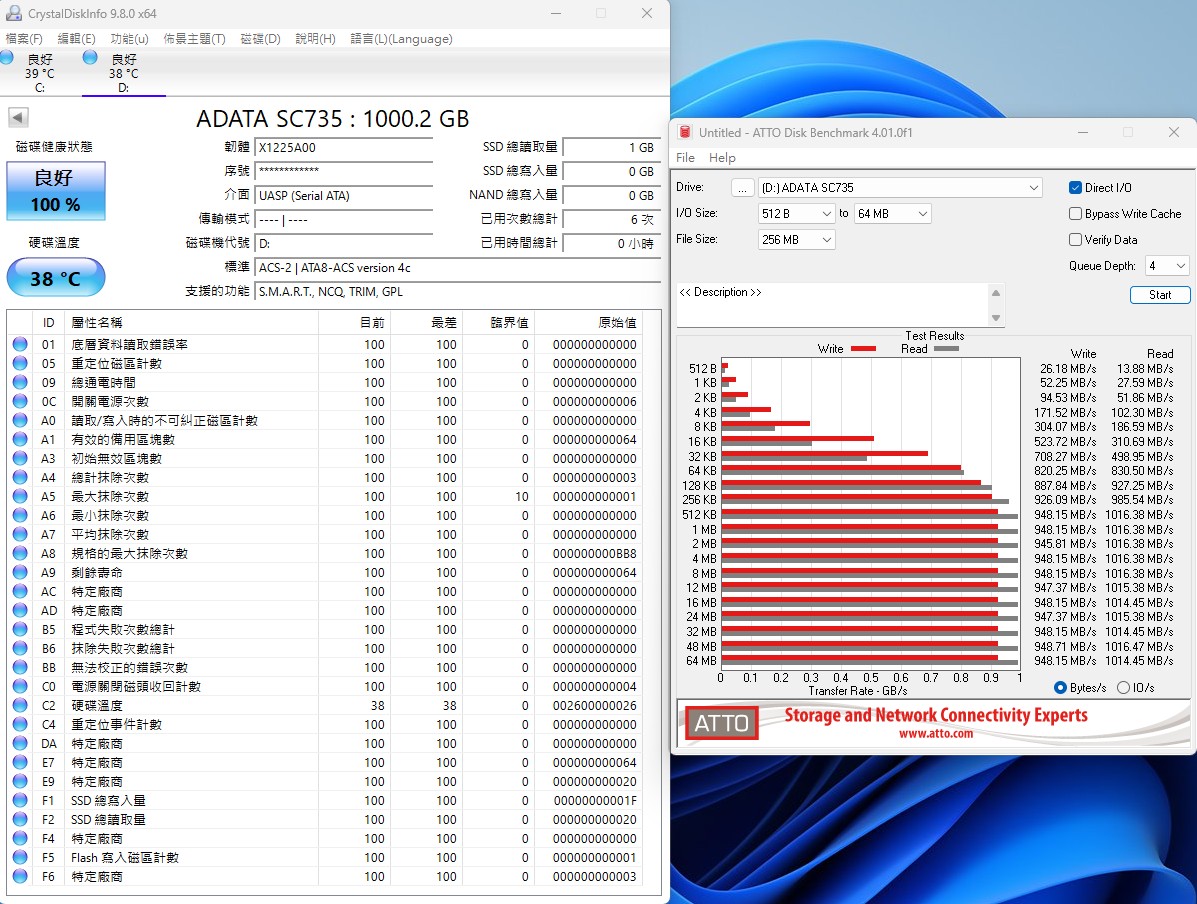Click the status orb of attribute 05
Image resolution: width=1197 pixels, height=904 pixels.
20,363
